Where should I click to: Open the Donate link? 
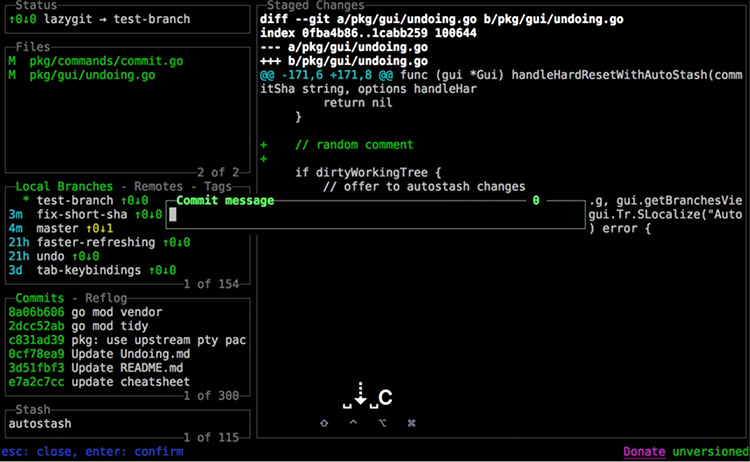(x=644, y=451)
